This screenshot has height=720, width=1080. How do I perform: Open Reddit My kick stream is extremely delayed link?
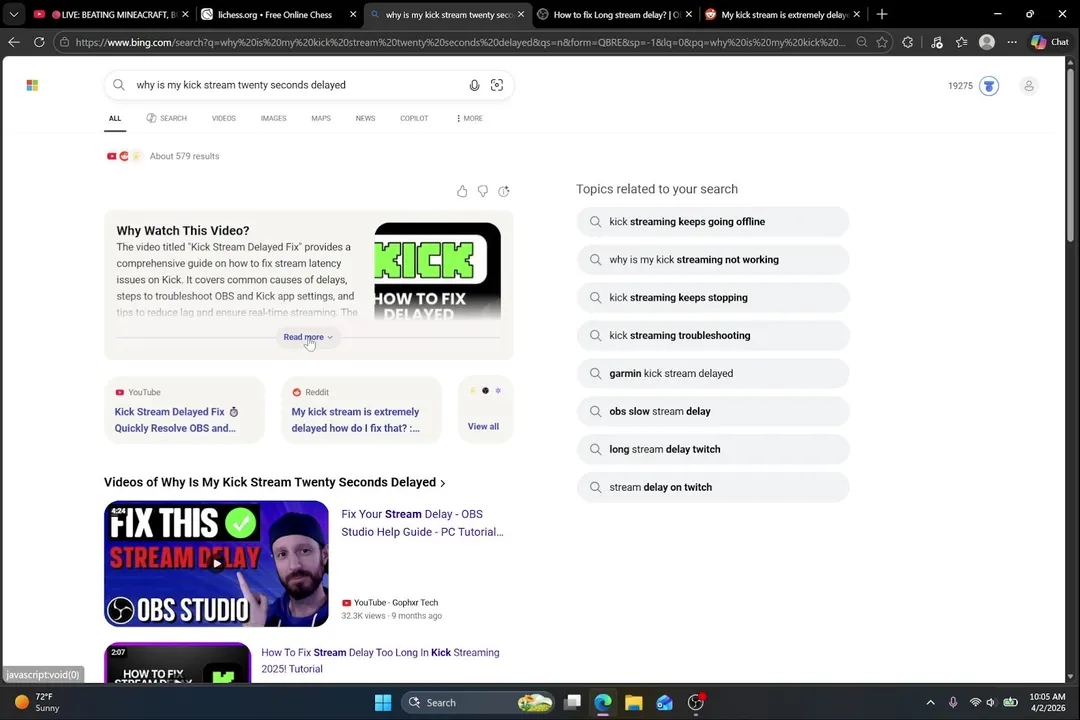coord(355,420)
